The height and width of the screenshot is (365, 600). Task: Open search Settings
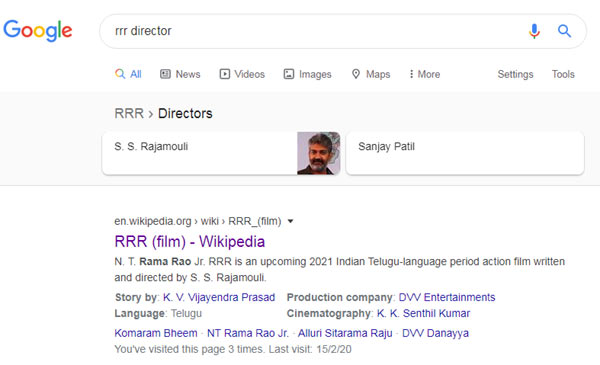pos(515,74)
